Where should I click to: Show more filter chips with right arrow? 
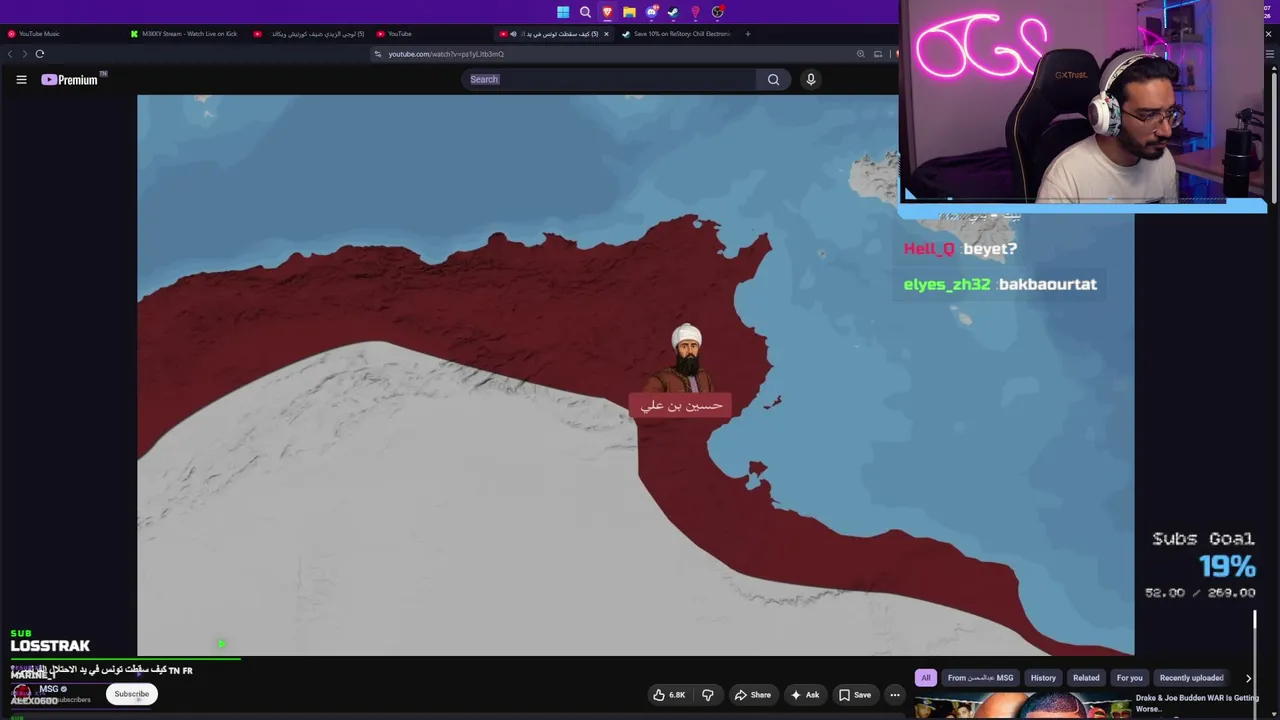[1248, 678]
